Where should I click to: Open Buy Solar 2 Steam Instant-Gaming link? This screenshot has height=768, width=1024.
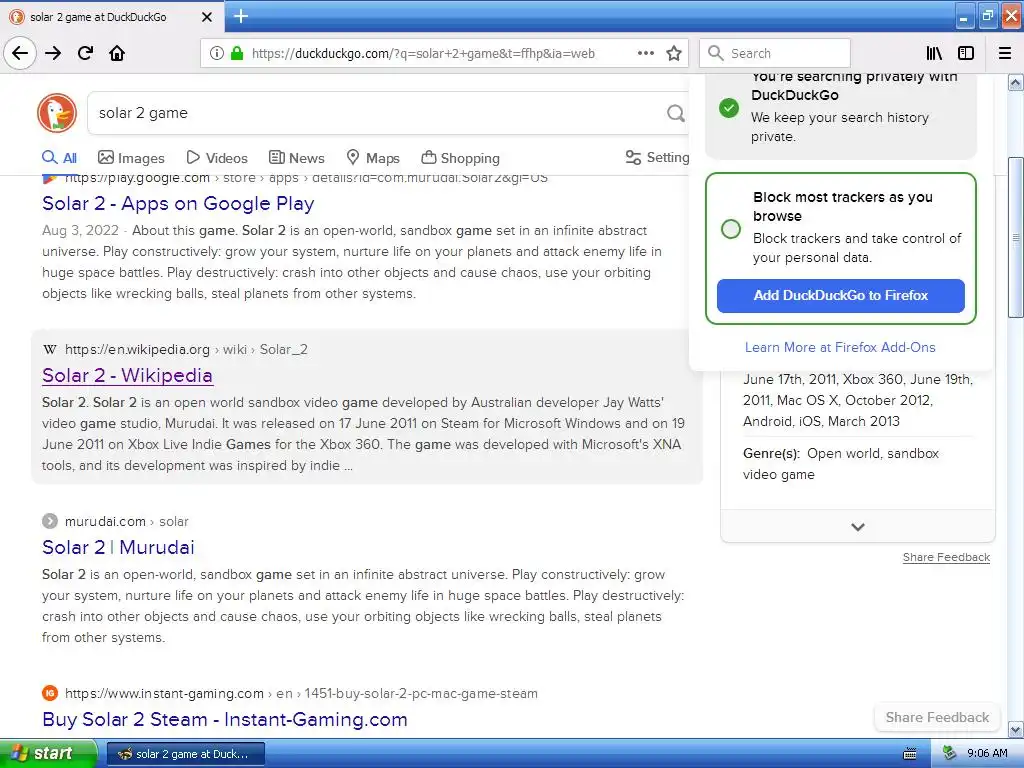pyautogui.click(x=225, y=719)
